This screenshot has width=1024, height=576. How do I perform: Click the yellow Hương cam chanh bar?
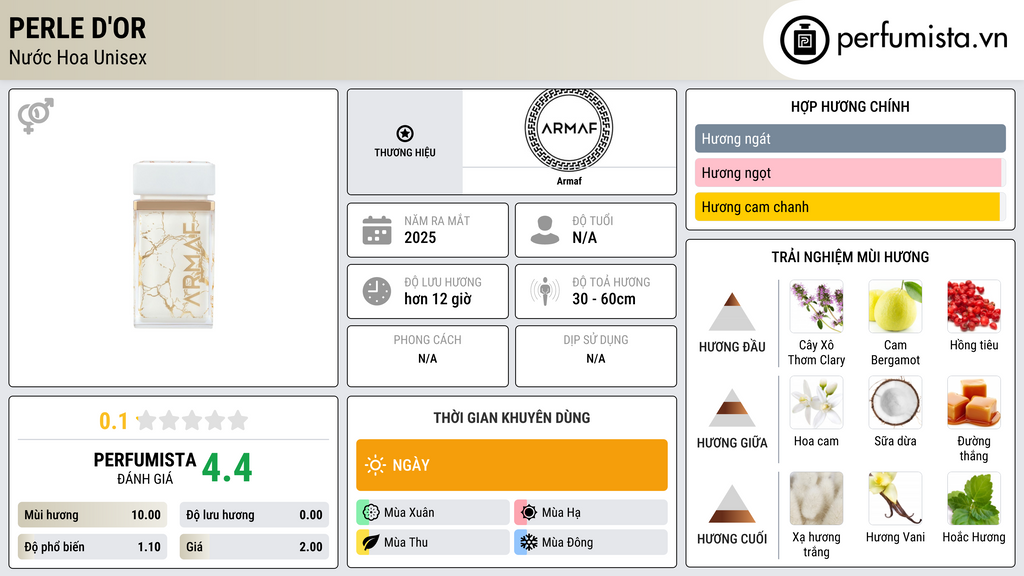(x=847, y=207)
